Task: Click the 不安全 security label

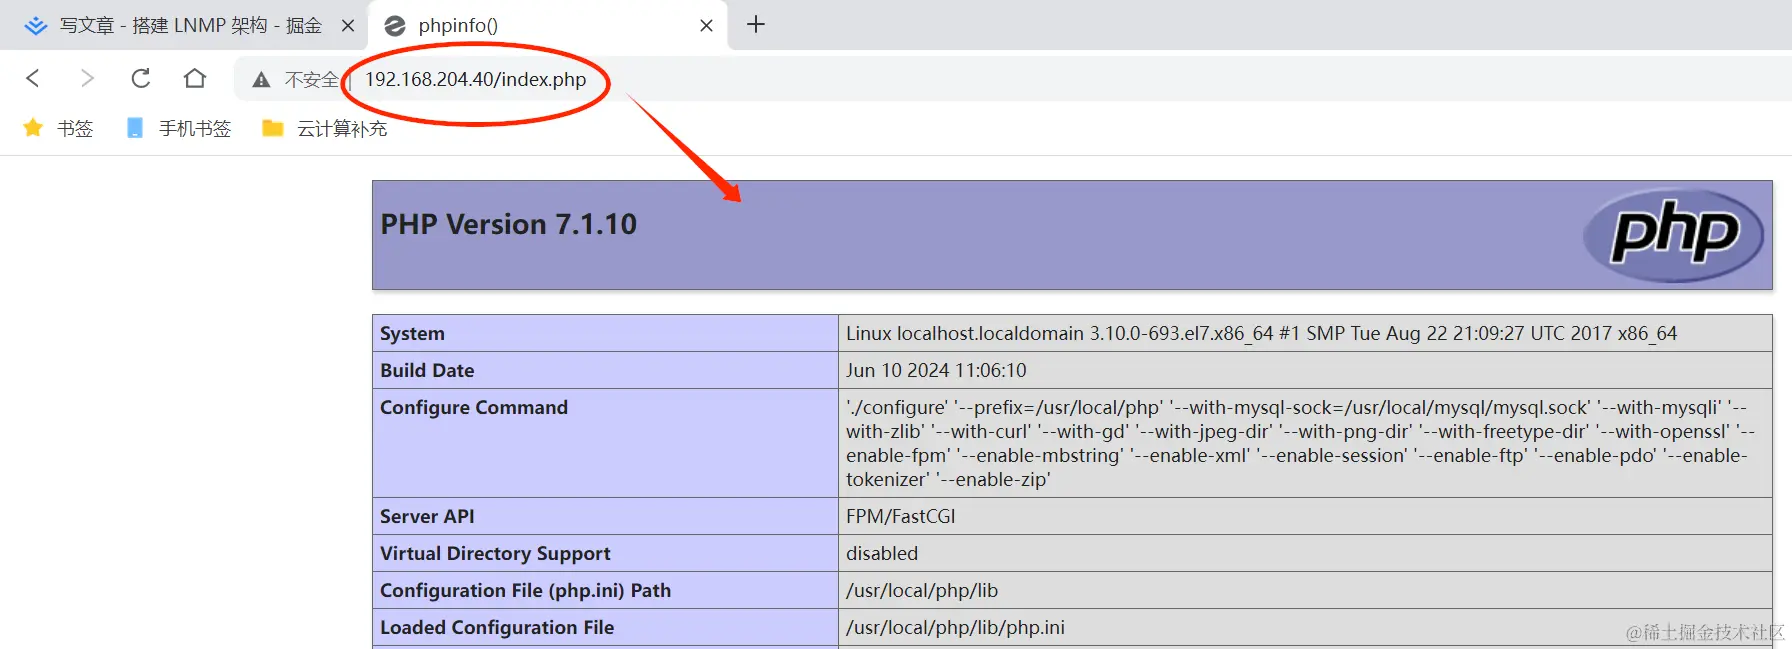Action: 311,80
